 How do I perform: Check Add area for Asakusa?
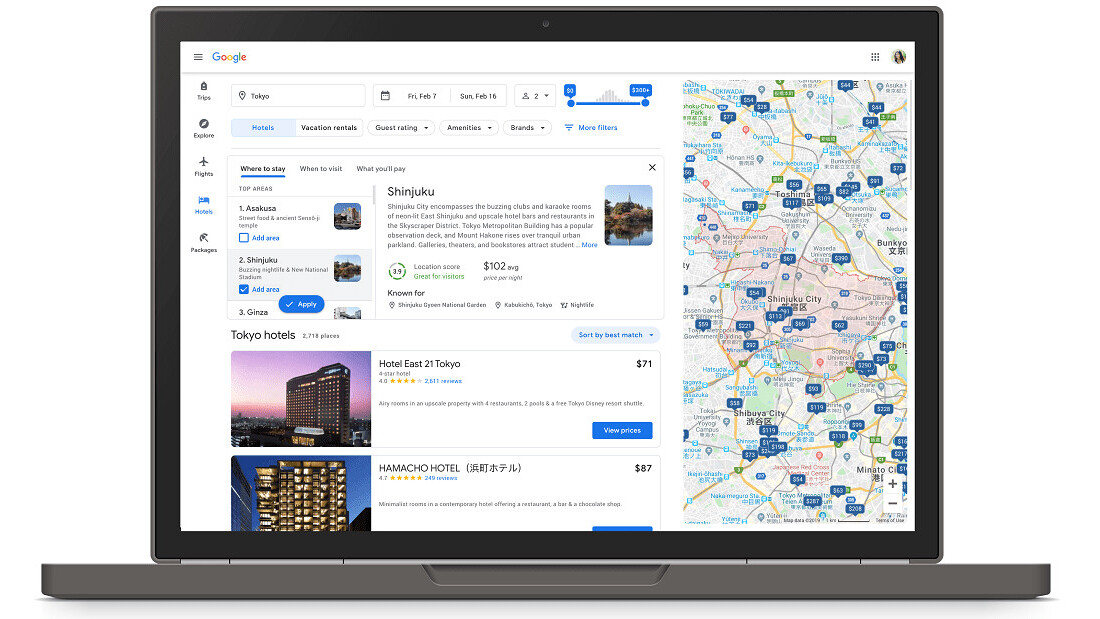tap(244, 238)
